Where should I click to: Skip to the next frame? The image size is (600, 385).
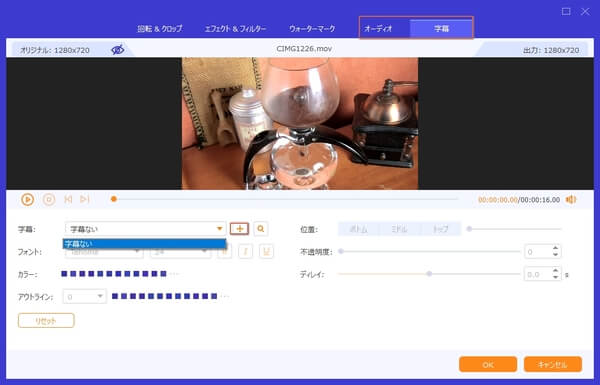click(85, 199)
